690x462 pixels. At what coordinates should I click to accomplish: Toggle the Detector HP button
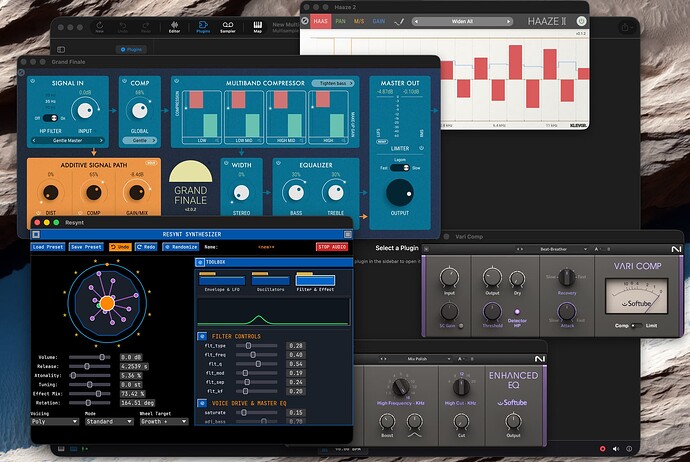(x=517, y=312)
